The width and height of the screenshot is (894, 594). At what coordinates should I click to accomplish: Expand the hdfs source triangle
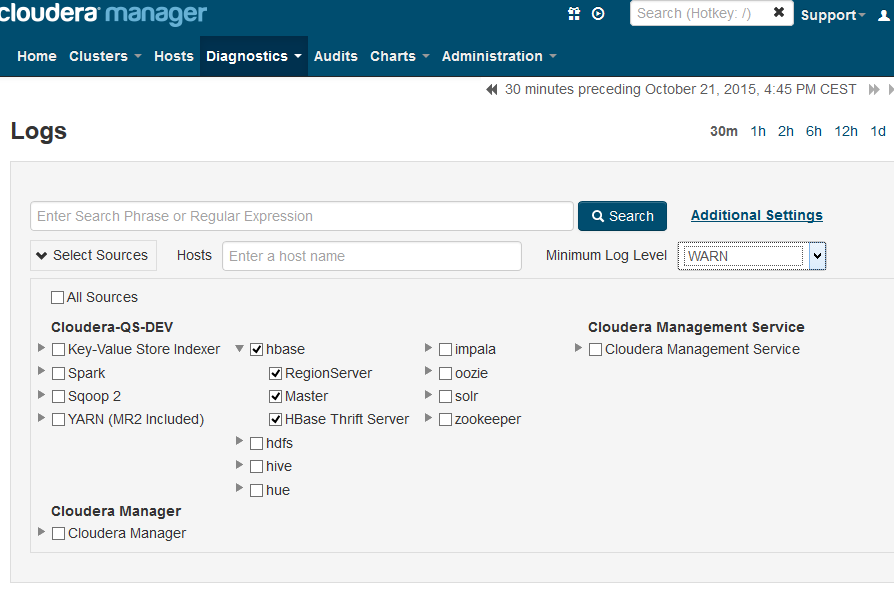click(240, 440)
